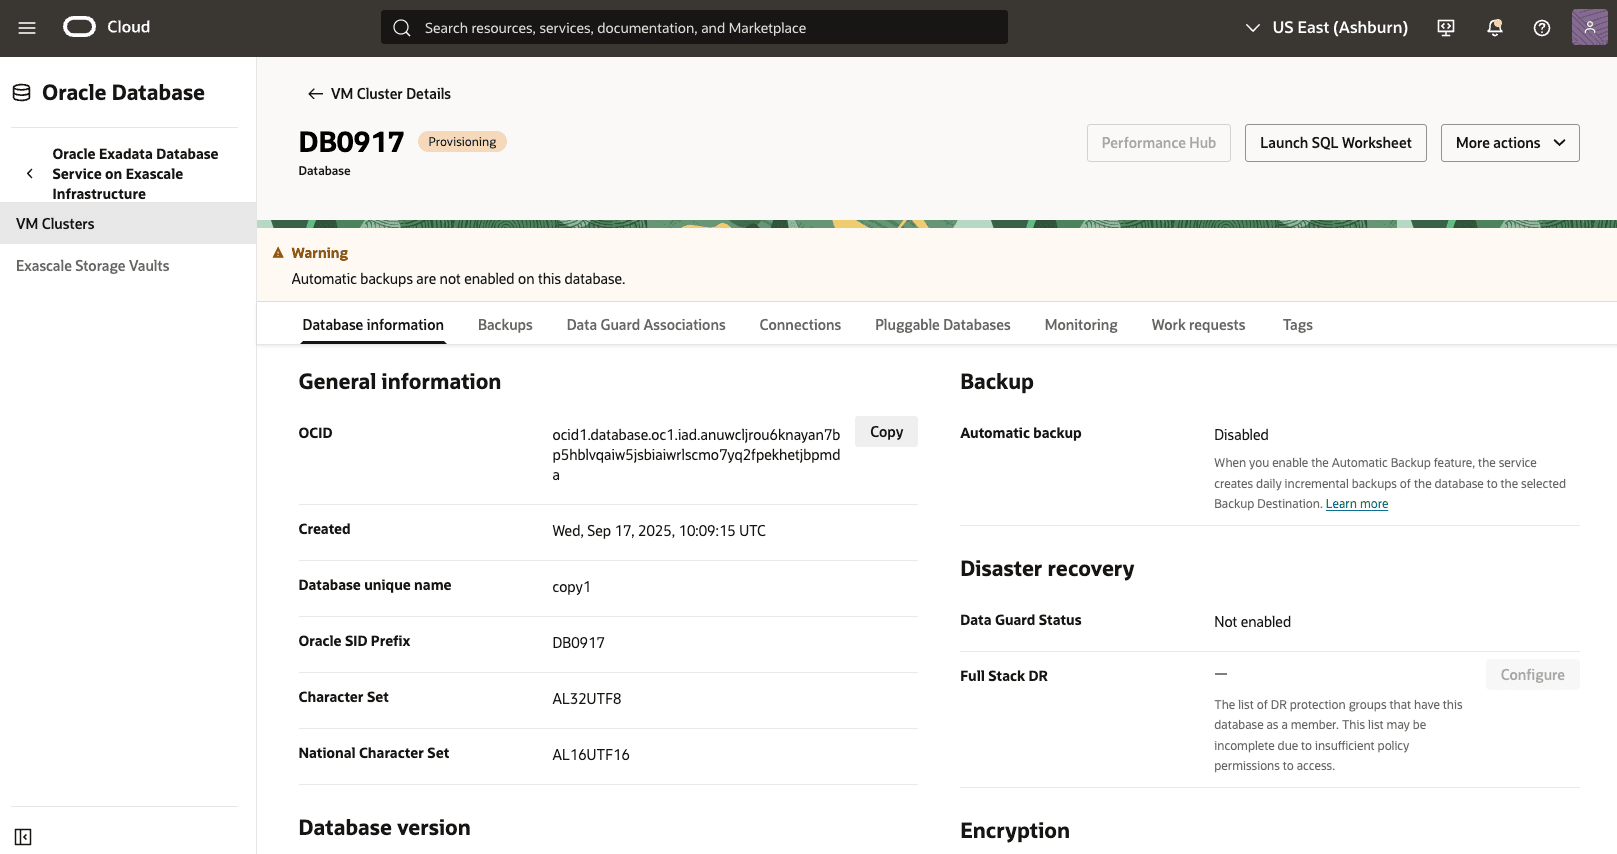Go to the Pluggable Databases tab
This screenshot has width=1617, height=854.
(x=943, y=325)
